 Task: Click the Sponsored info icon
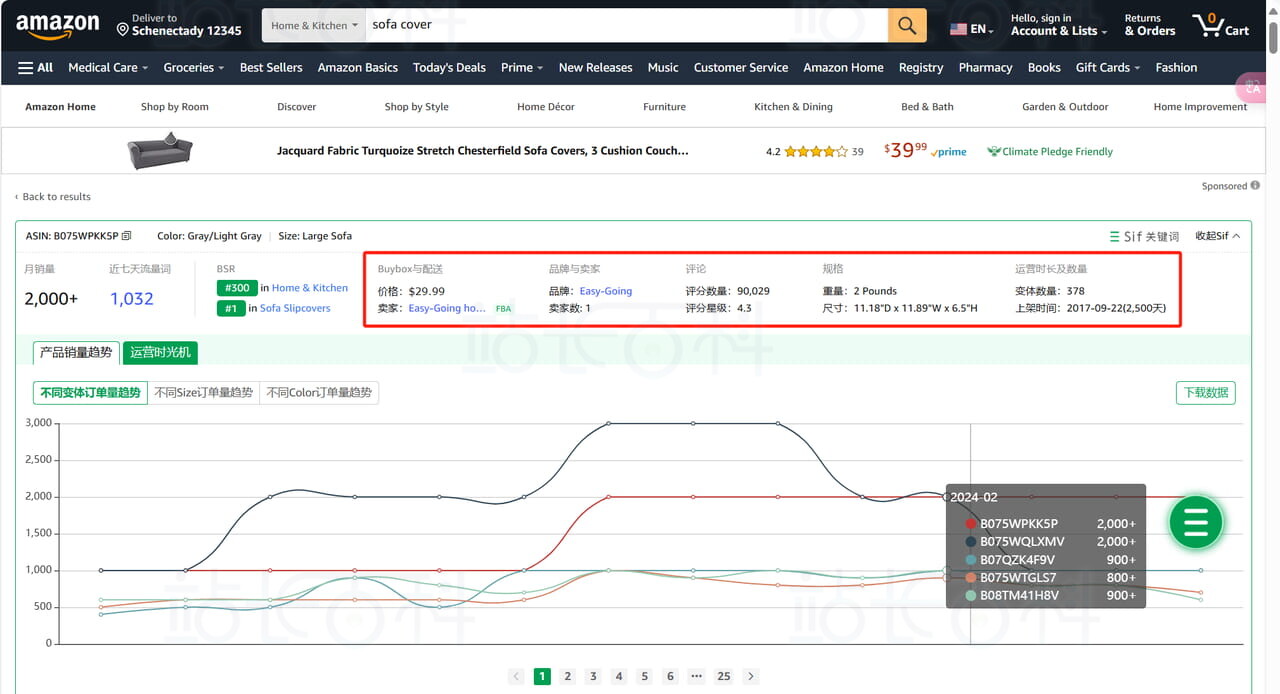click(x=1255, y=186)
